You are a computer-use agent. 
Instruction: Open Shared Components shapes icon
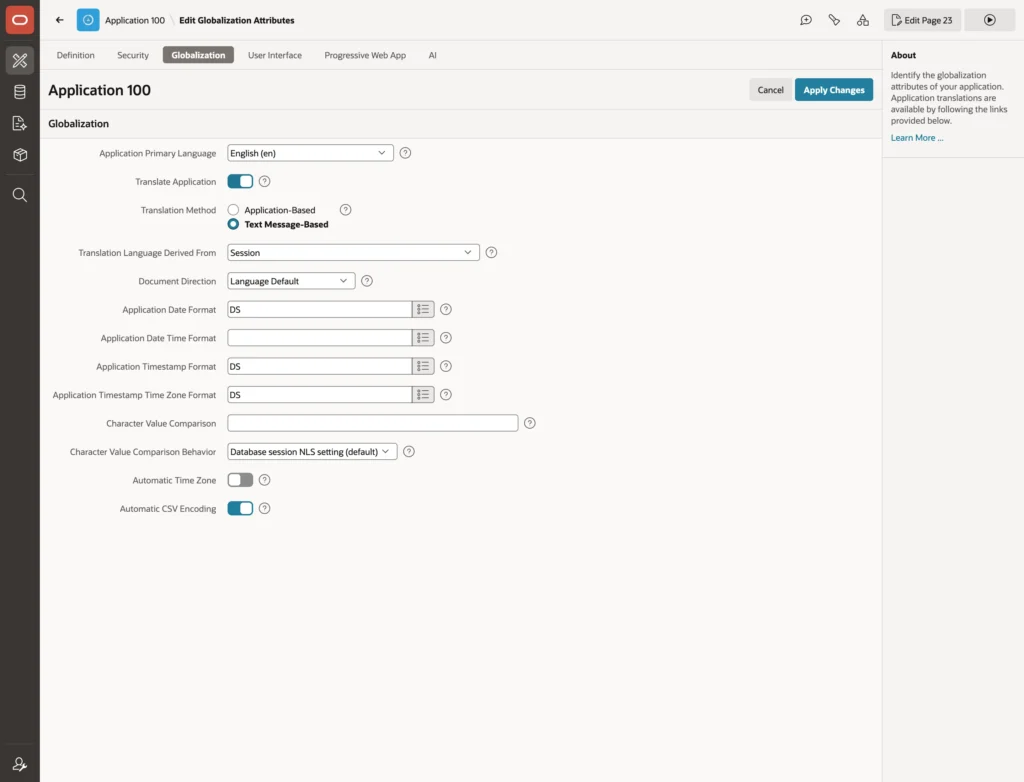click(x=863, y=20)
